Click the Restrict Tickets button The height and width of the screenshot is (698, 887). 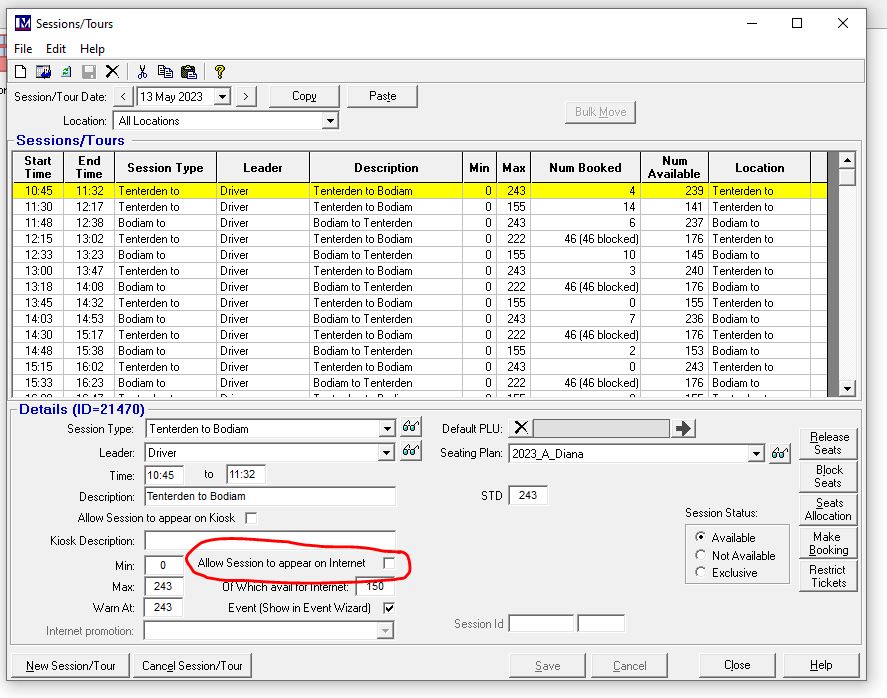coord(828,576)
